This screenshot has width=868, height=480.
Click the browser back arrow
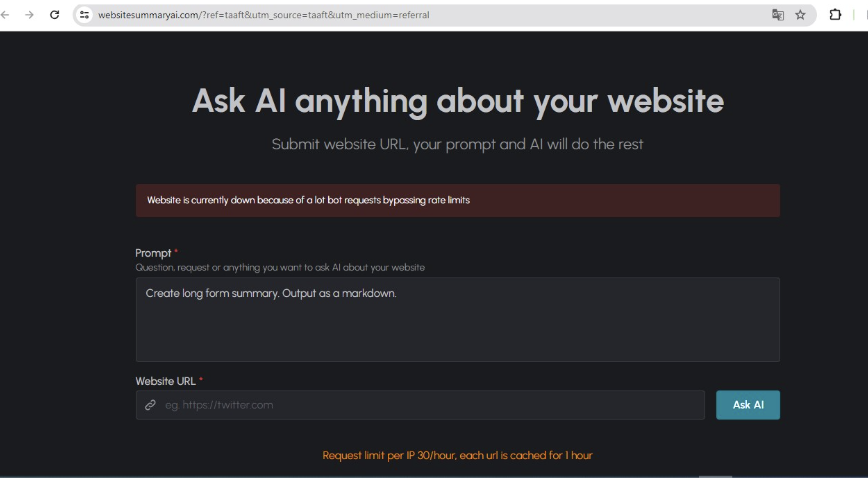point(6,15)
